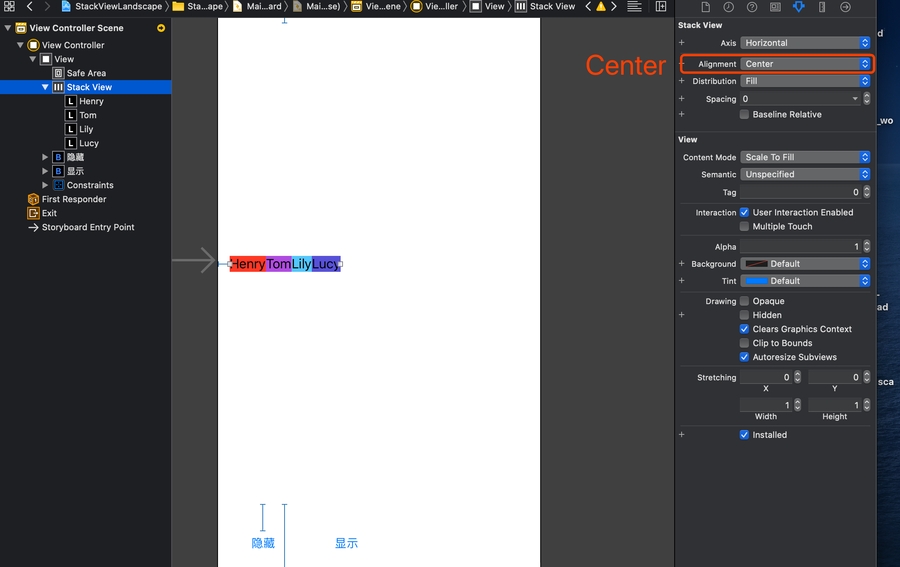Select Storyboard Entry Point in outline
900x567 pixels.
pyautogui.click(x=88, y=227)
